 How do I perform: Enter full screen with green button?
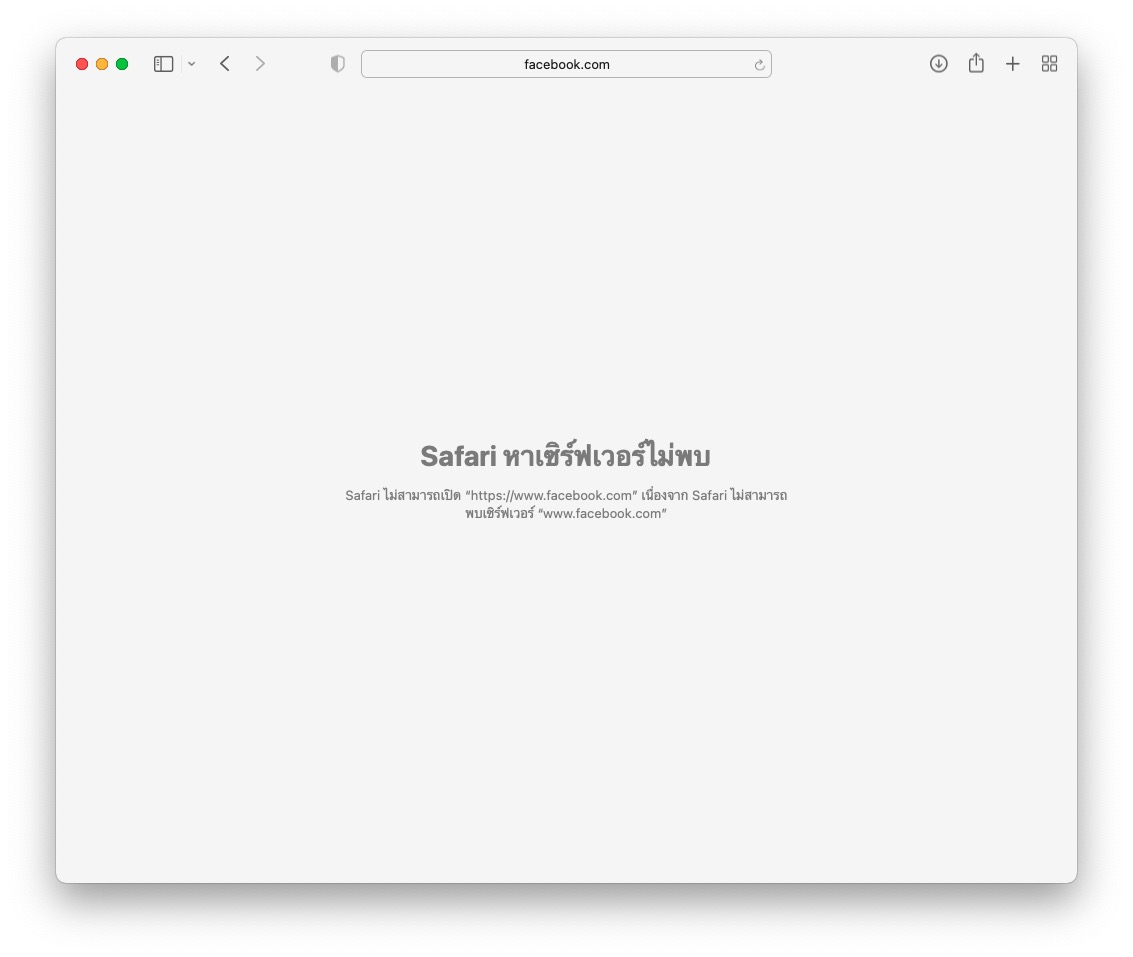coord(122,64)
